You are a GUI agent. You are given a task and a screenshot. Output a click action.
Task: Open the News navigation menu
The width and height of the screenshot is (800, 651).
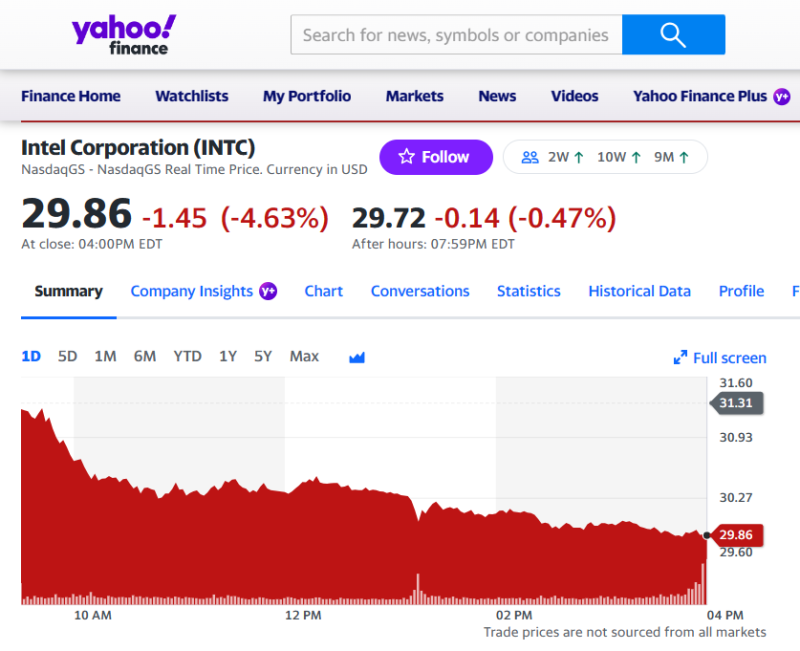[497, 96]
